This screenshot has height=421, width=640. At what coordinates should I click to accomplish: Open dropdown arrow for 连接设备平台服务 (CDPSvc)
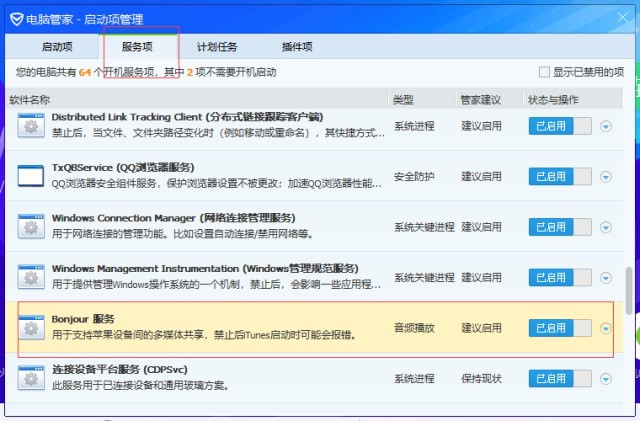coord(606,379)
